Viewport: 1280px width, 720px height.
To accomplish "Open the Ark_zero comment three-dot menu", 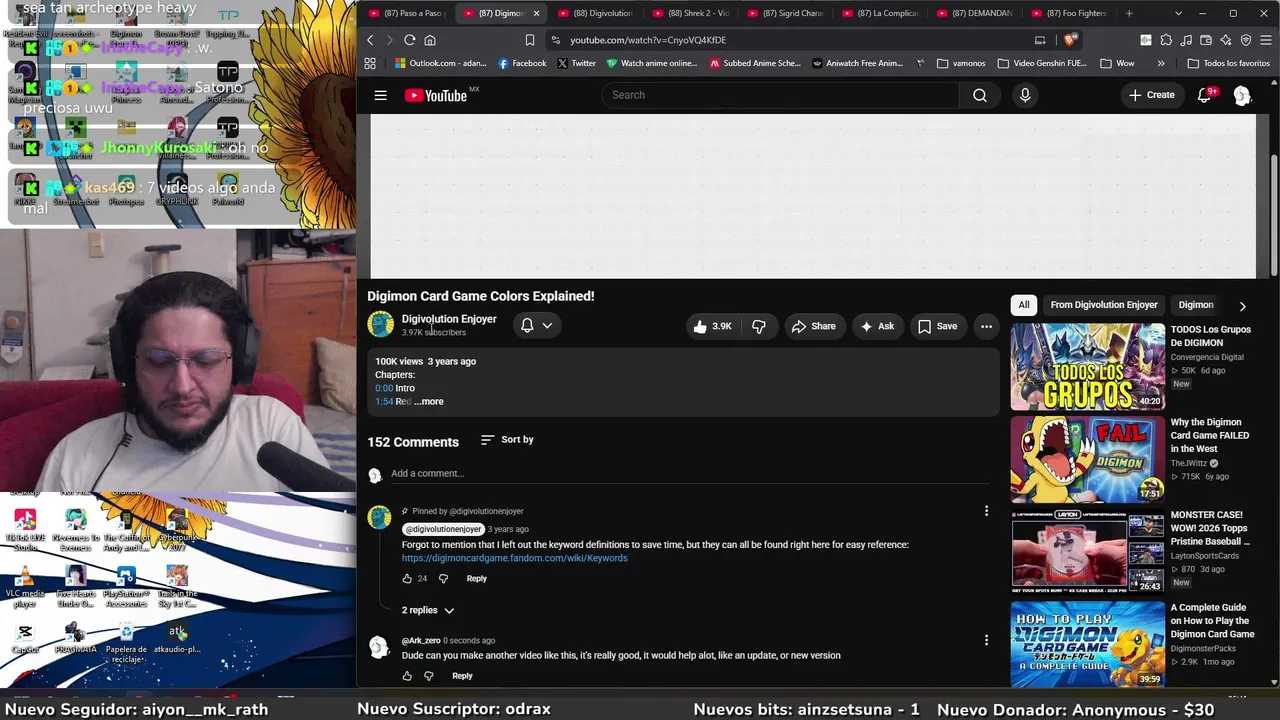I will click(986, 640).
